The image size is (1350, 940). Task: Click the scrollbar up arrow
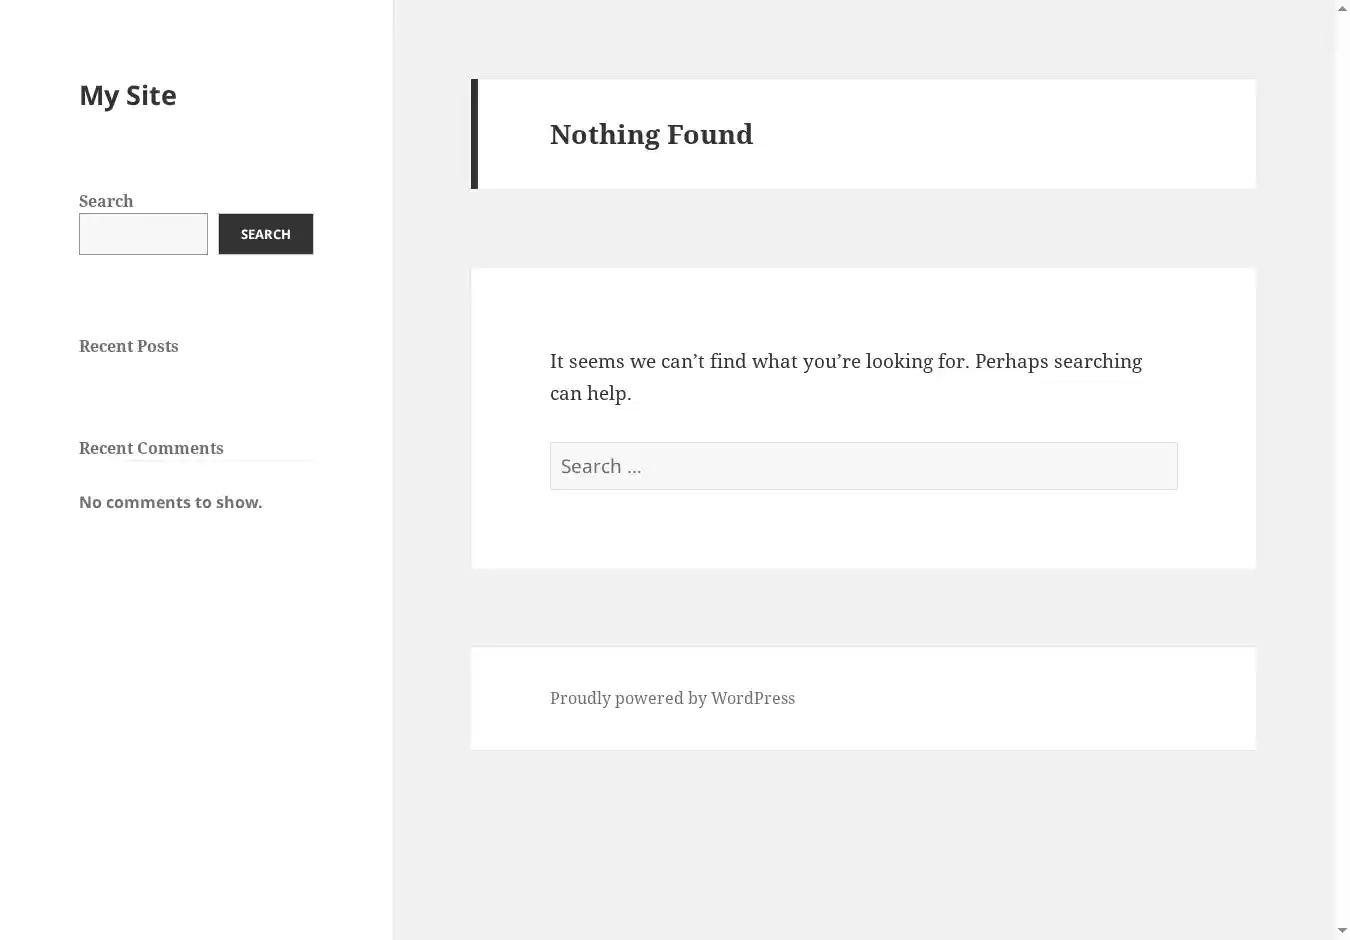pyautogui.click(x=1342, y=8)
